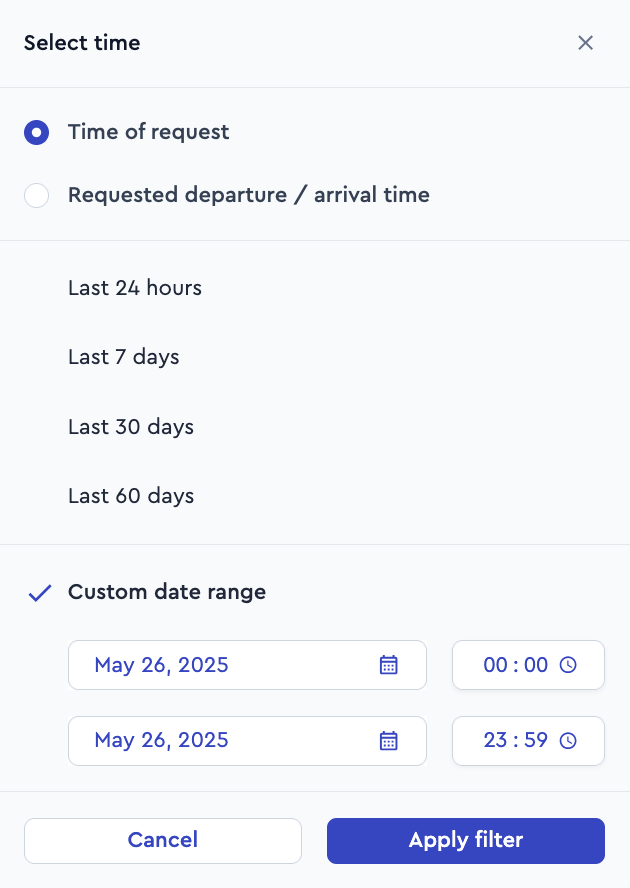Viewport: 630px width, 888px height.
Task: Choose the Last 7 days preset
Action: point(124,357)
